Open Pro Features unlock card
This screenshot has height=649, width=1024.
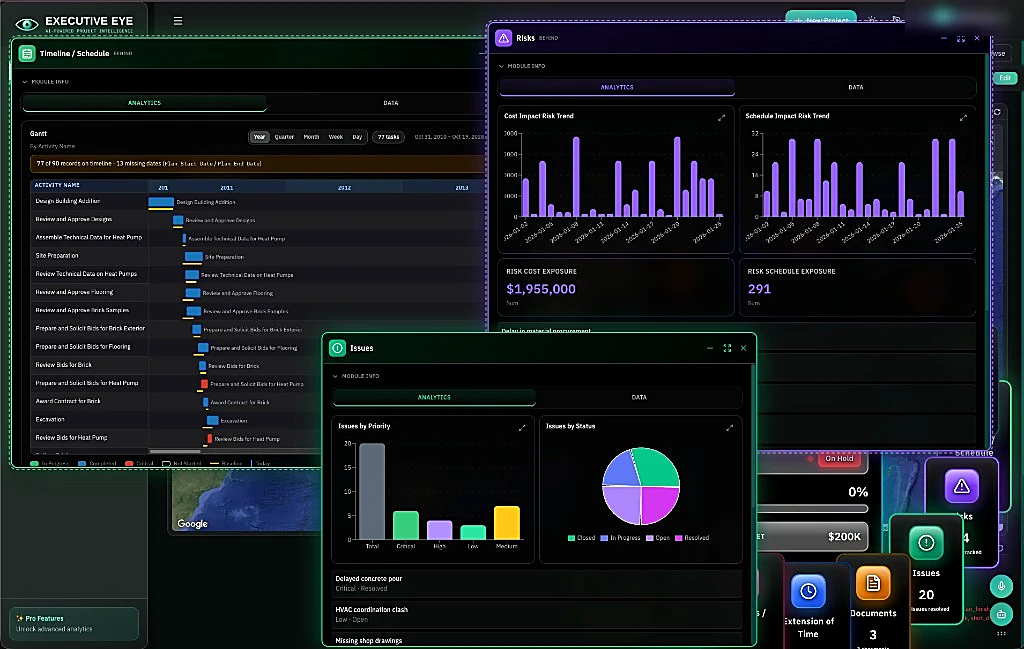point(74,624)
